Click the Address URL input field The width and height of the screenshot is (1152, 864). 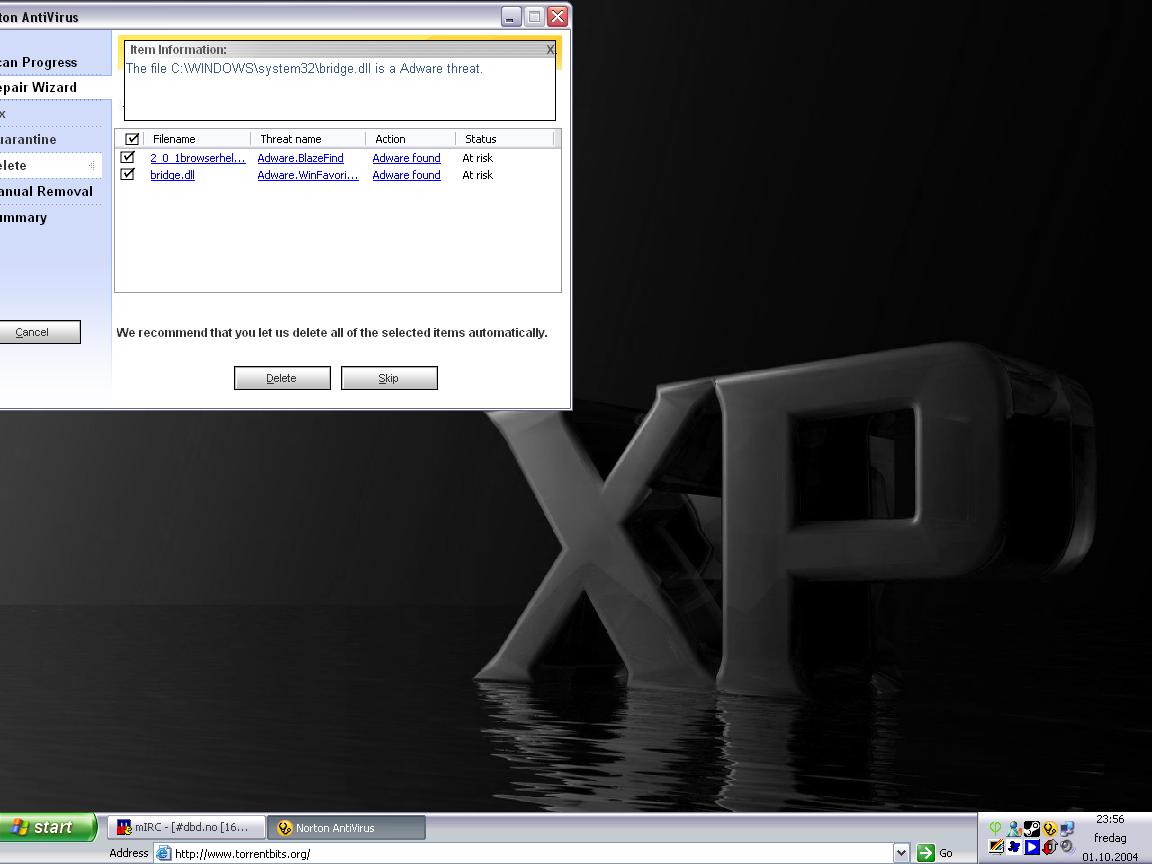(533, 853)
